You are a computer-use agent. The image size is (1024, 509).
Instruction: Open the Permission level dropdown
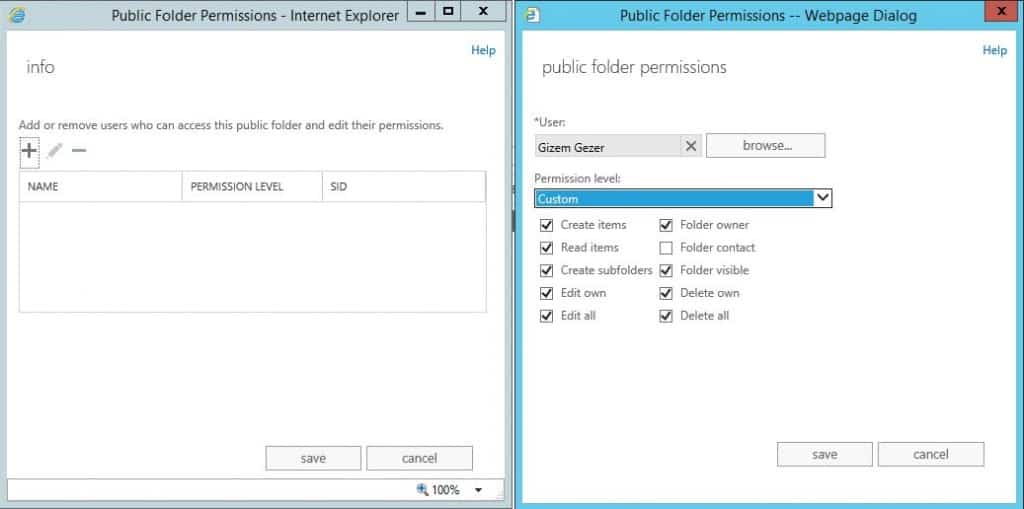[822, 198]
